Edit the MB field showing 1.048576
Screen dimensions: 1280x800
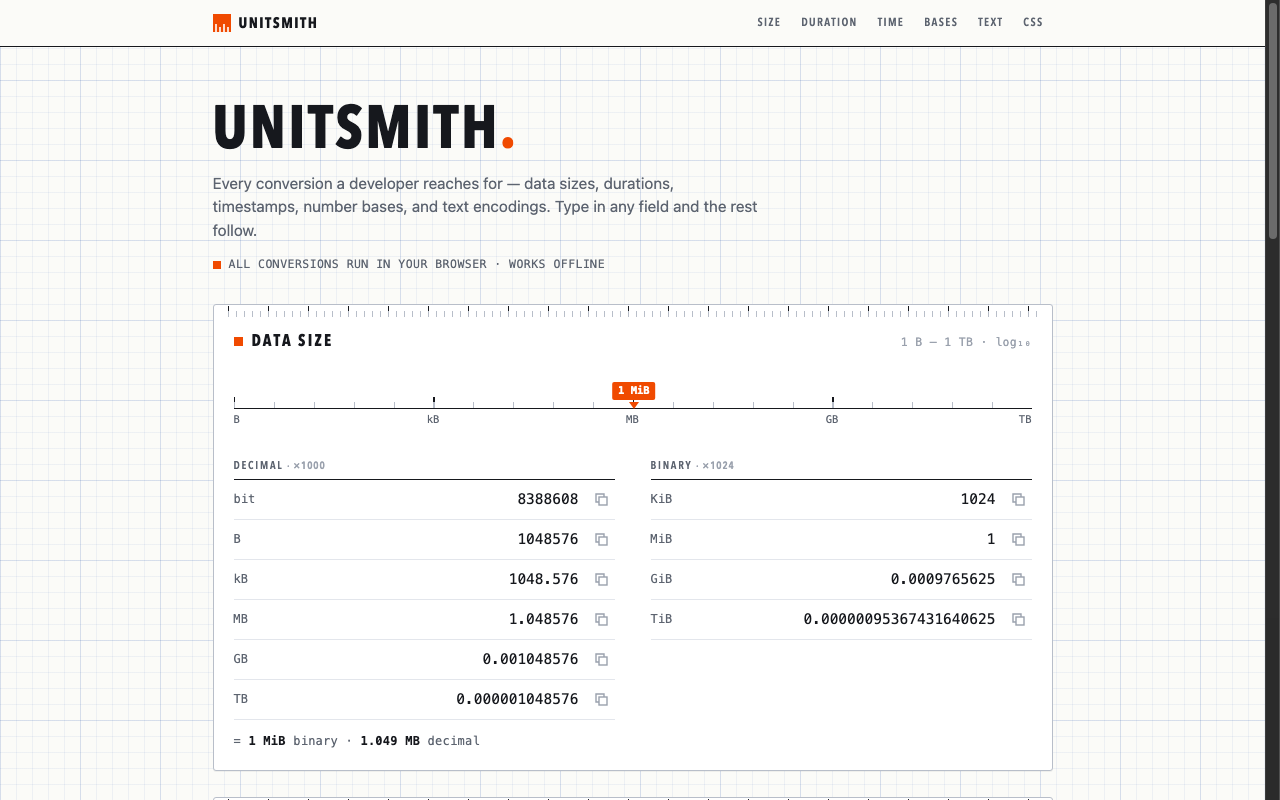pos(424,619)
